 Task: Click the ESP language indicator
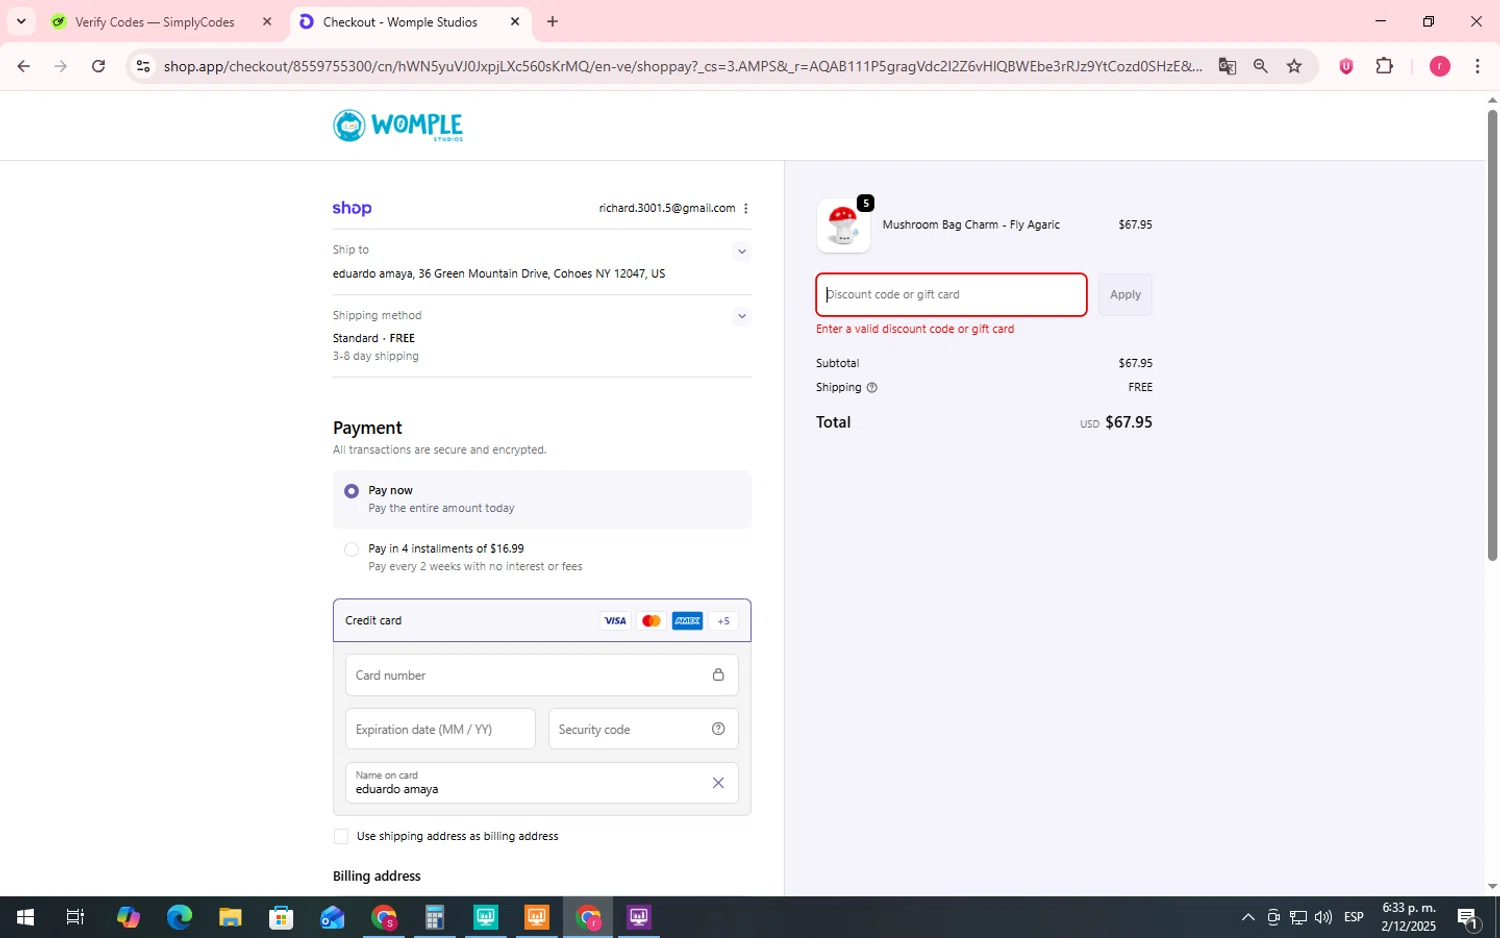point(1354,917)
